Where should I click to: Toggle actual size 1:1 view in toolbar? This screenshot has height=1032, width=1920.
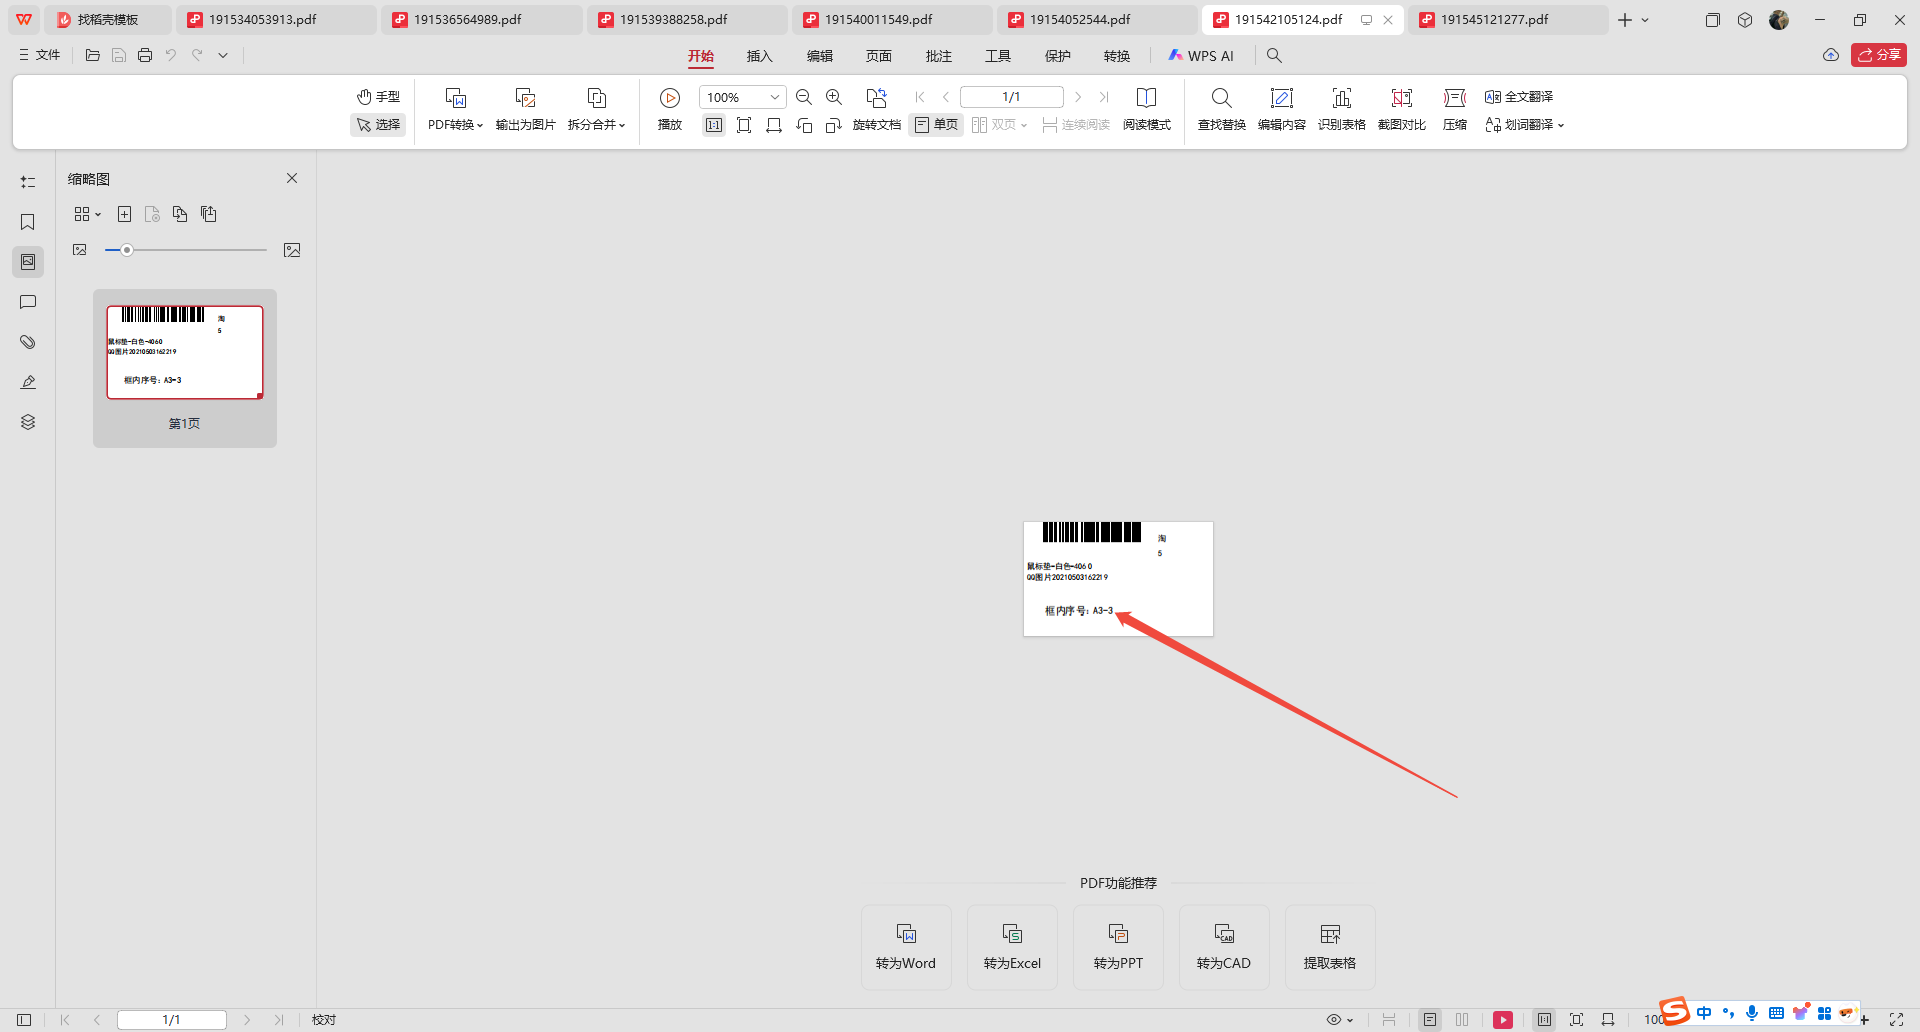pos(714,125)
